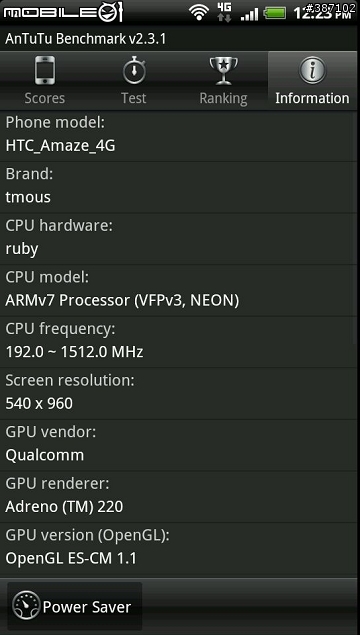Screen dimensions: 360x635
Task: Tap the 4G data indicator icon
Action: [224, 12]
